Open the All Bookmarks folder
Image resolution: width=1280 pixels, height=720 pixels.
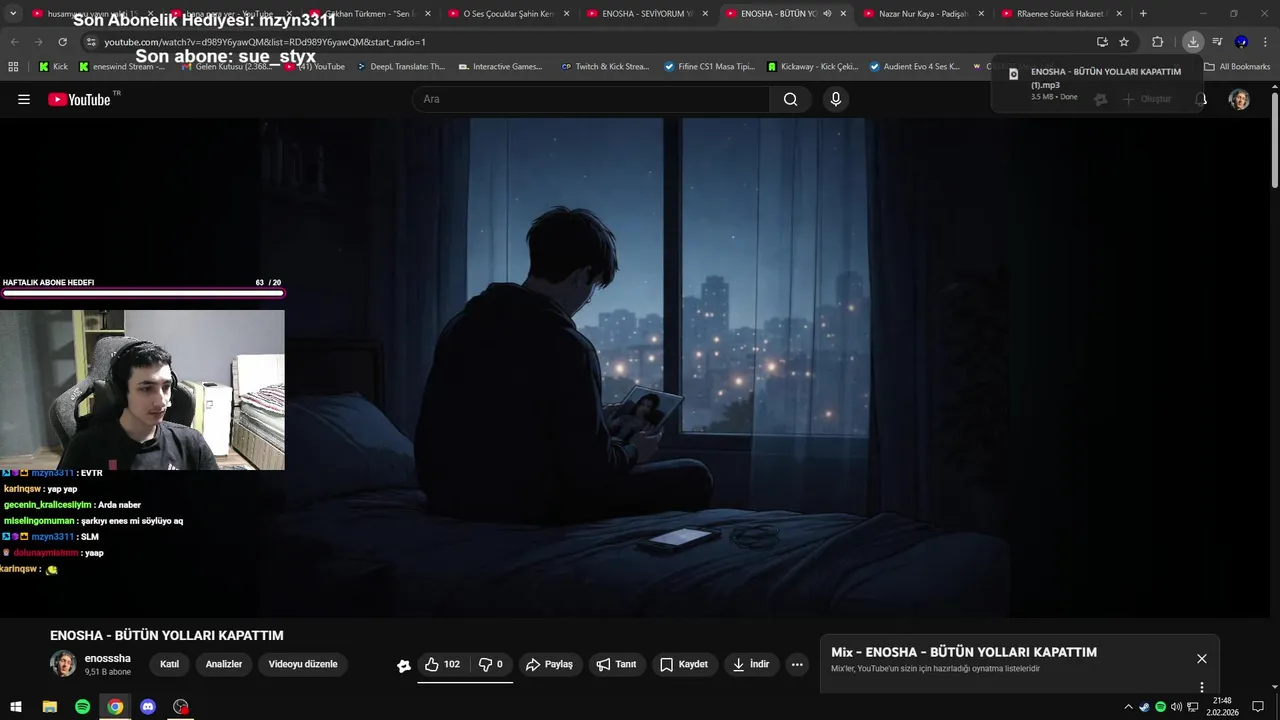(1237, 67)
